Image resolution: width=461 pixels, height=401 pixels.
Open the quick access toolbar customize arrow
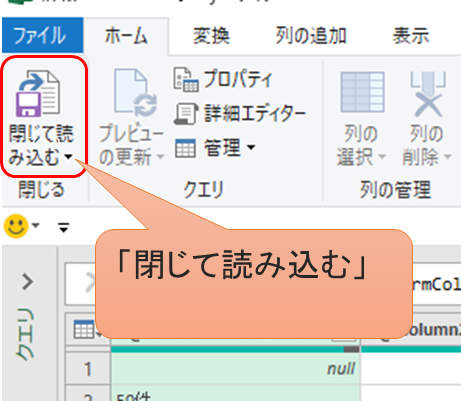(64, 228)
